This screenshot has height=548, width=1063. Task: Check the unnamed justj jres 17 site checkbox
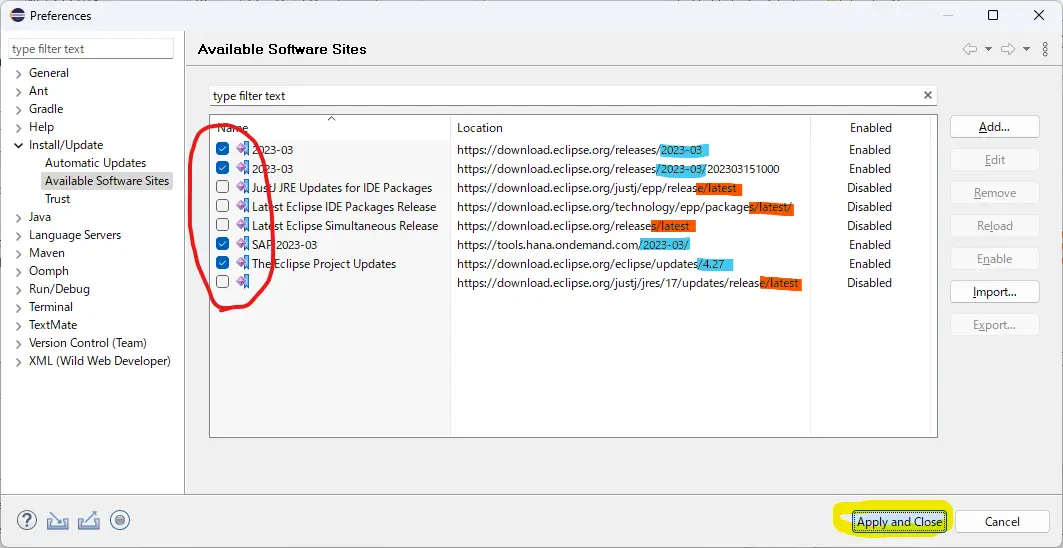click(x=222, y=282)
